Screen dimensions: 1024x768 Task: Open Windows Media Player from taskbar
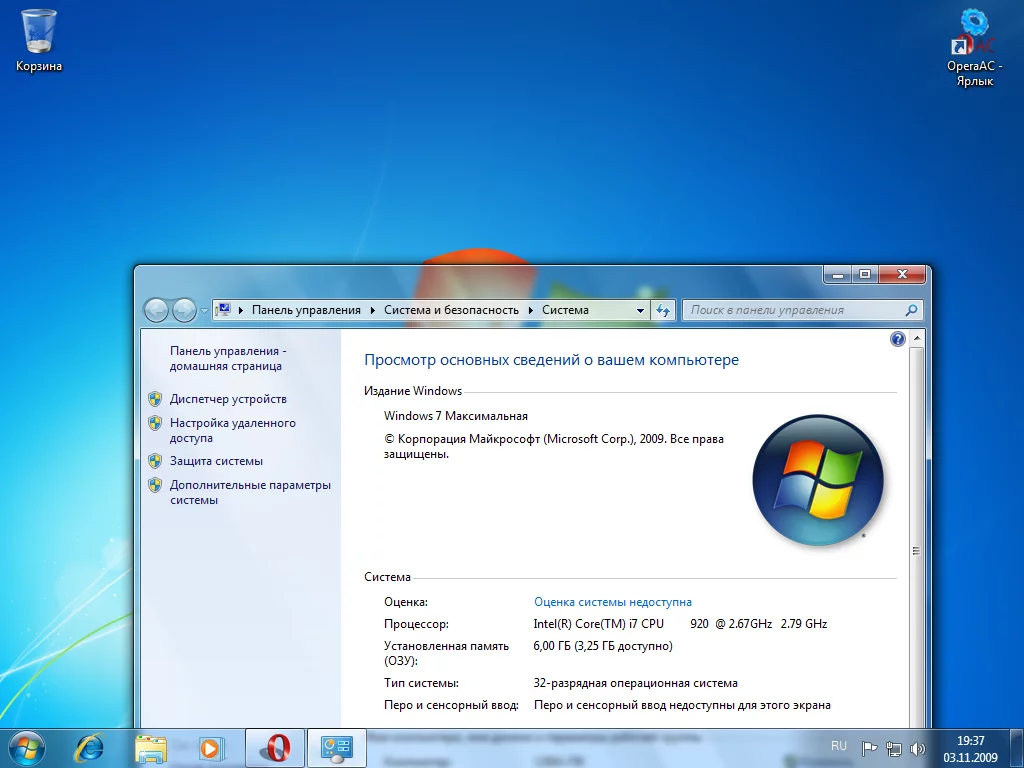tap(210, 748)
